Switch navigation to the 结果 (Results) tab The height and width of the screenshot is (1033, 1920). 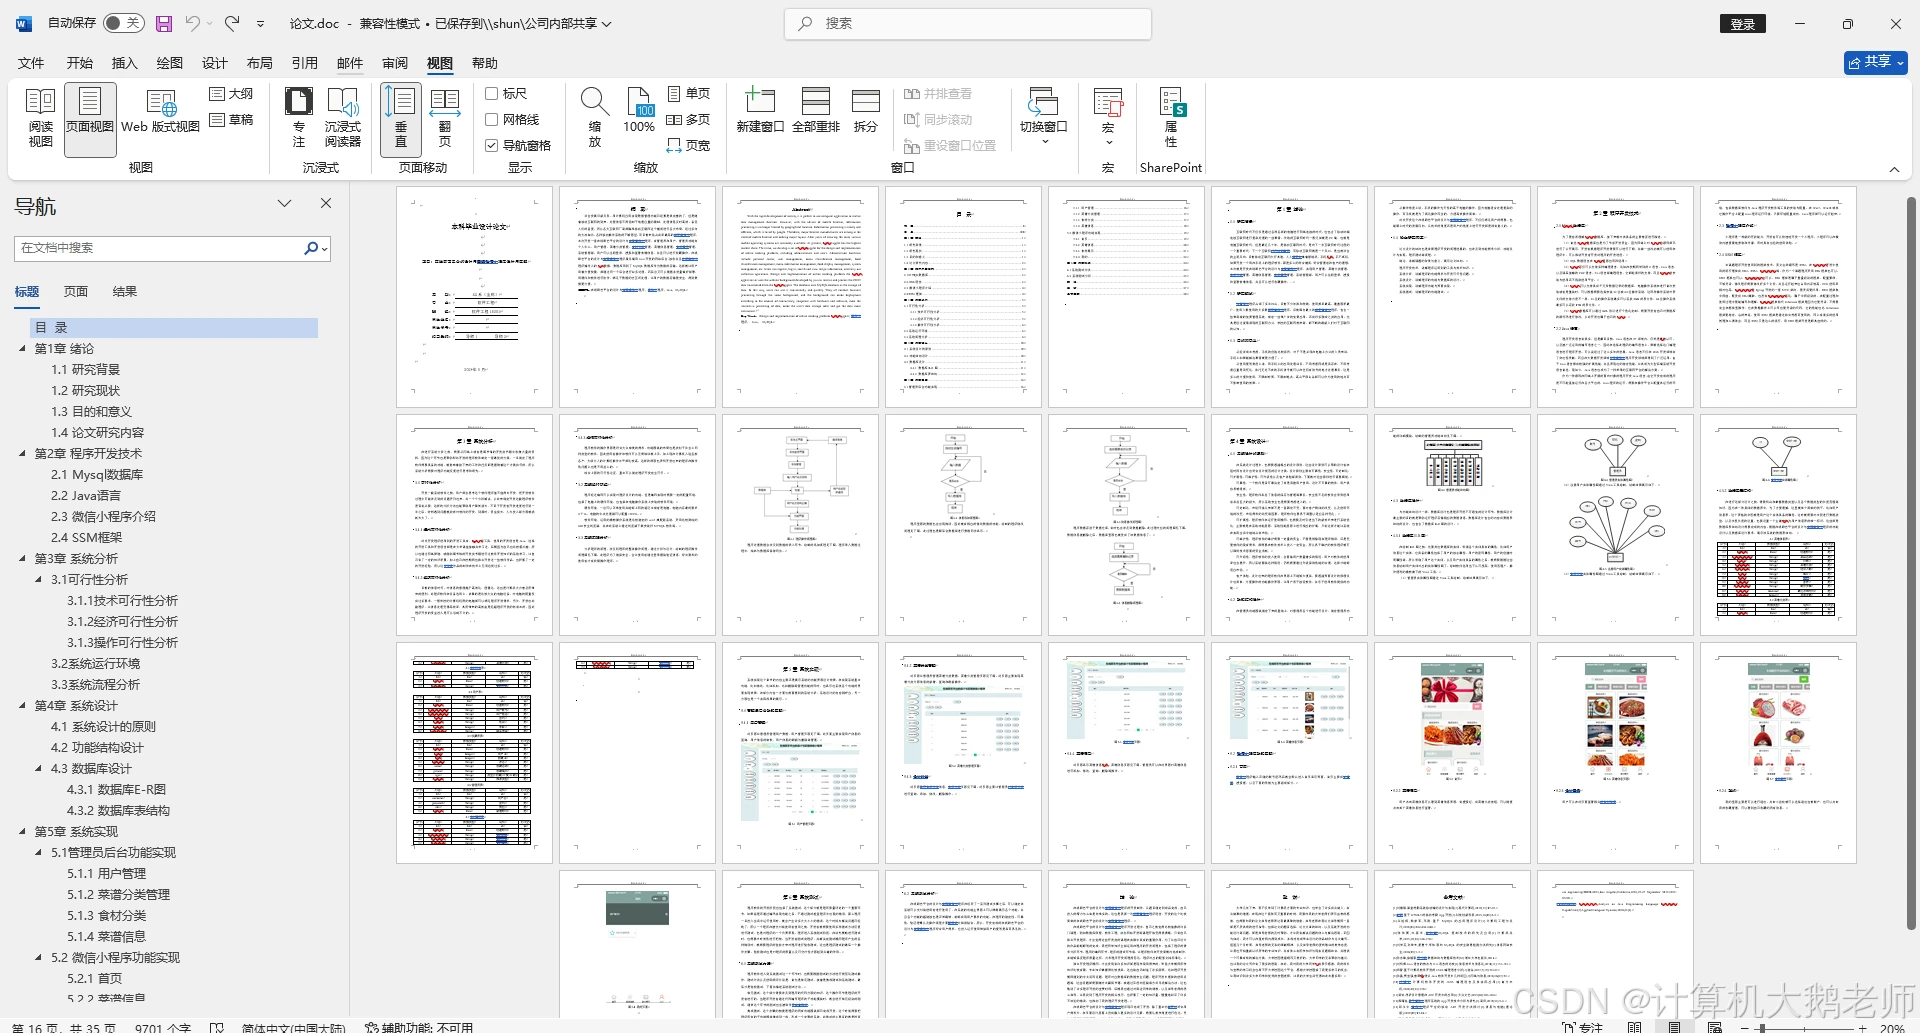pyautogui.click(x=125, y=291)
